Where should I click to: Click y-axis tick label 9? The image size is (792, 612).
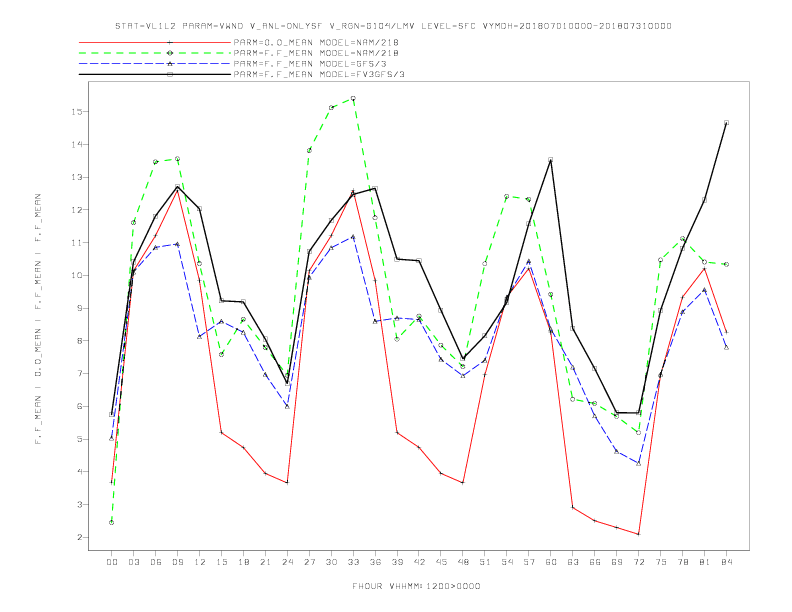(80, 308)
